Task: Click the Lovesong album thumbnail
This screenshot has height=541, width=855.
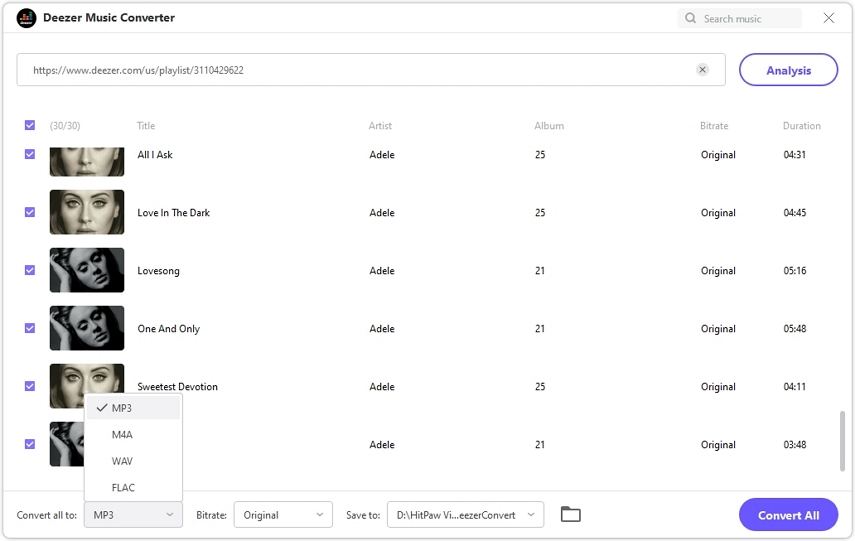Action: tap(87, 270)
